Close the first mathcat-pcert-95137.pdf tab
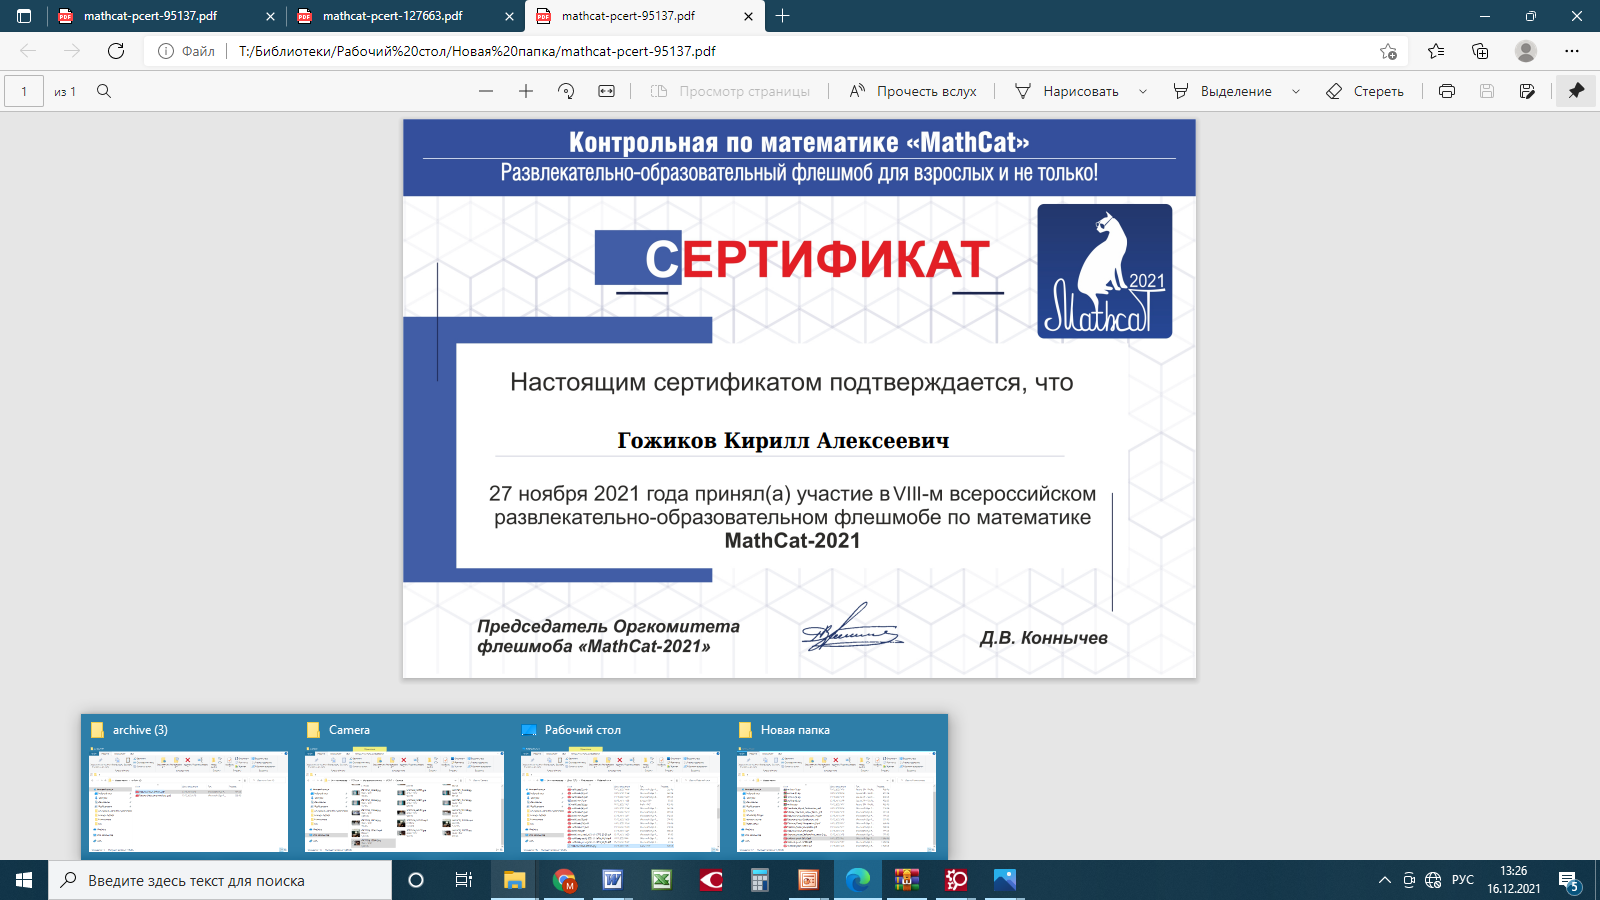 (270, 16)
